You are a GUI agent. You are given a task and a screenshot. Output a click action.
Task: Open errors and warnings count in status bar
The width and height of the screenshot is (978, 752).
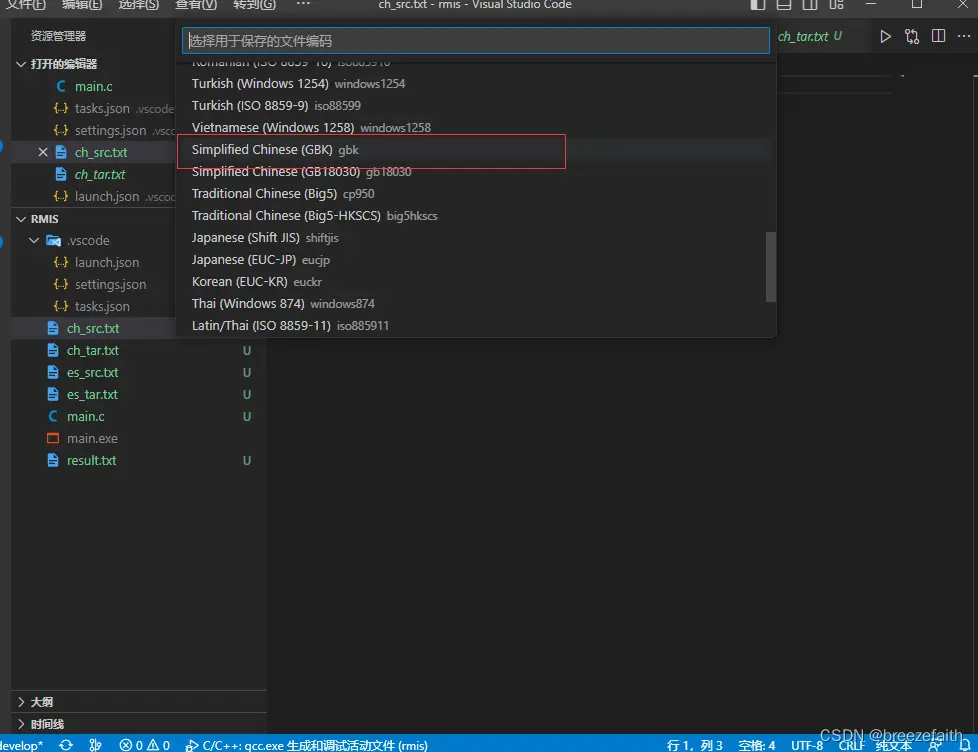[x=145, y=745]
